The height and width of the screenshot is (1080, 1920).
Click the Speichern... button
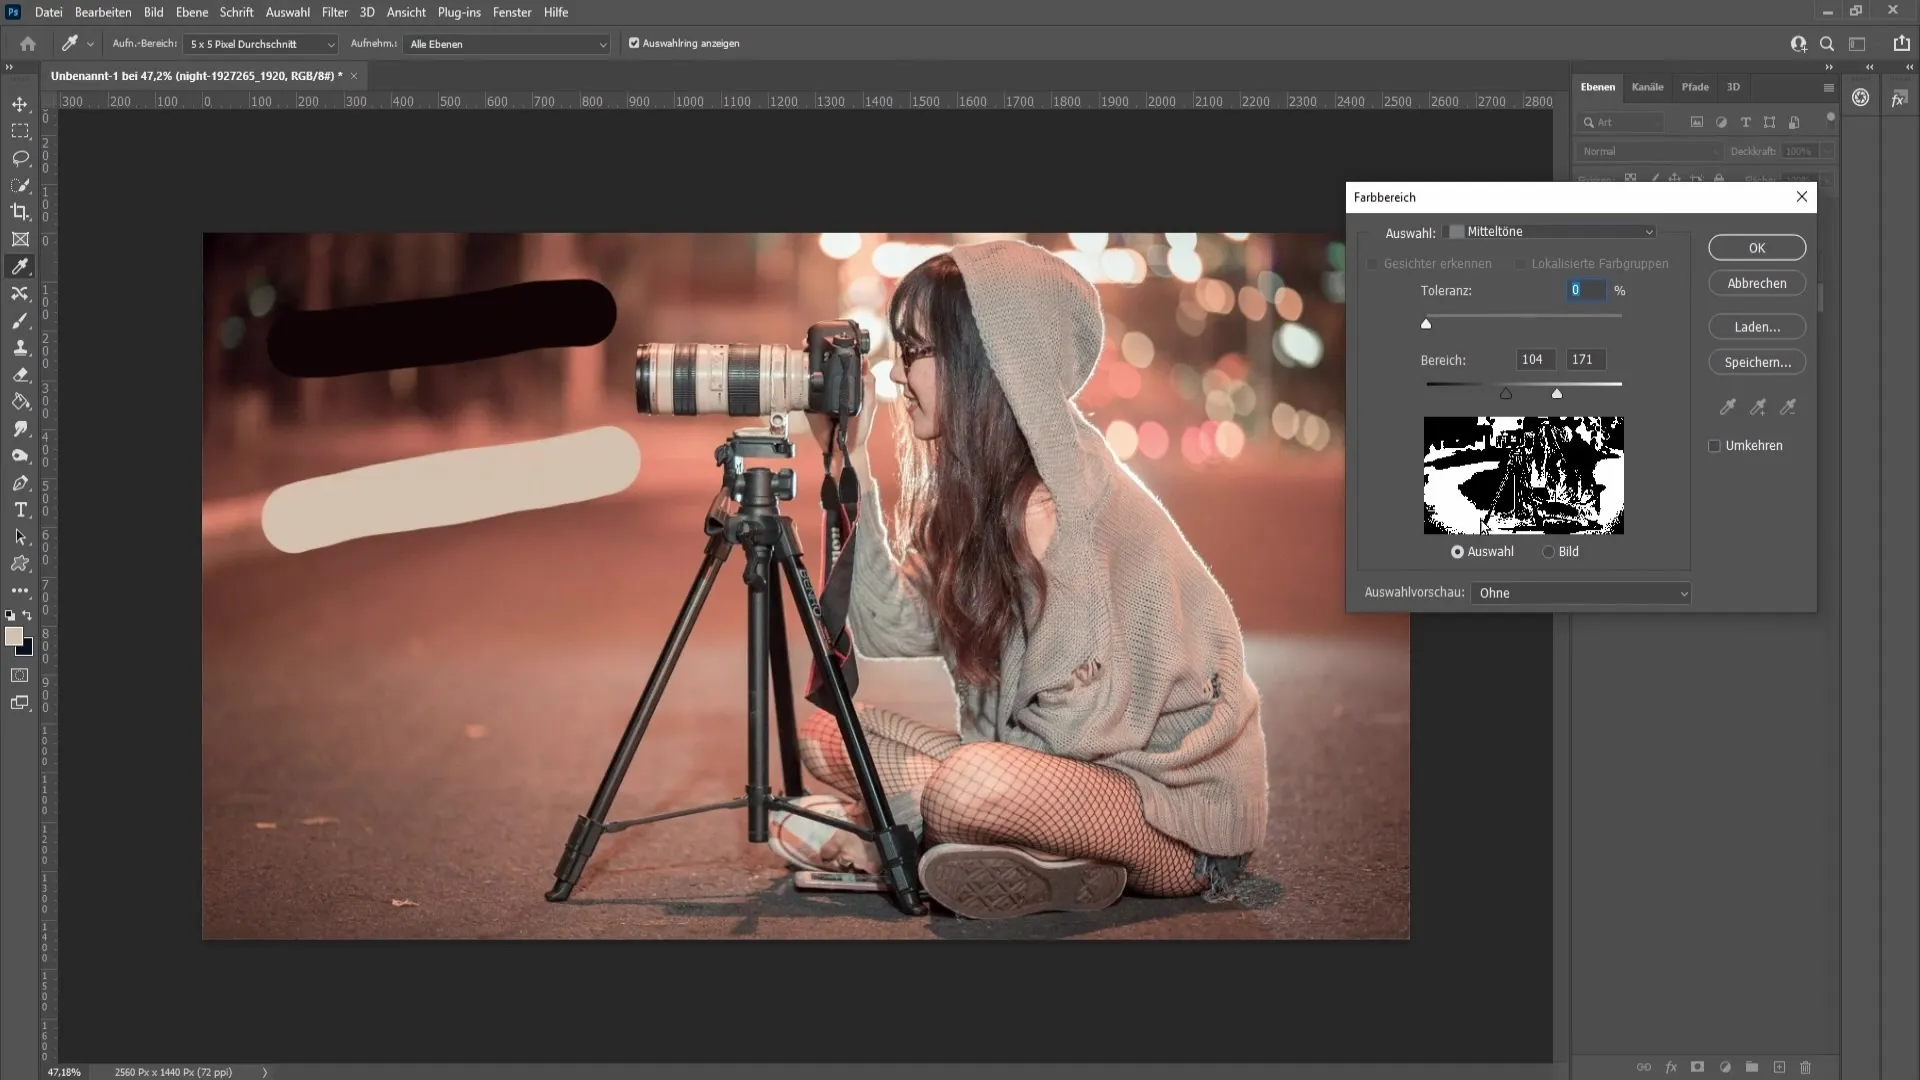point(1757,362)
